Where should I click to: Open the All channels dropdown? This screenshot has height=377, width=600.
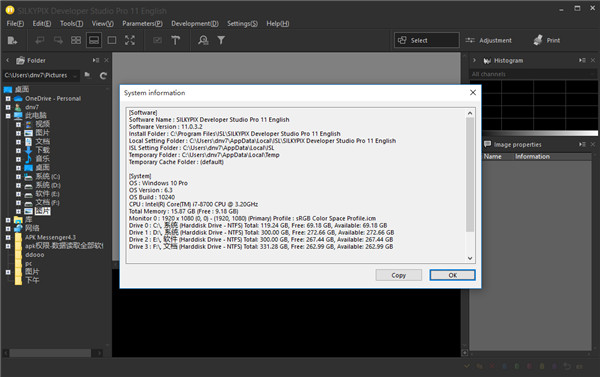click(533, 74)
